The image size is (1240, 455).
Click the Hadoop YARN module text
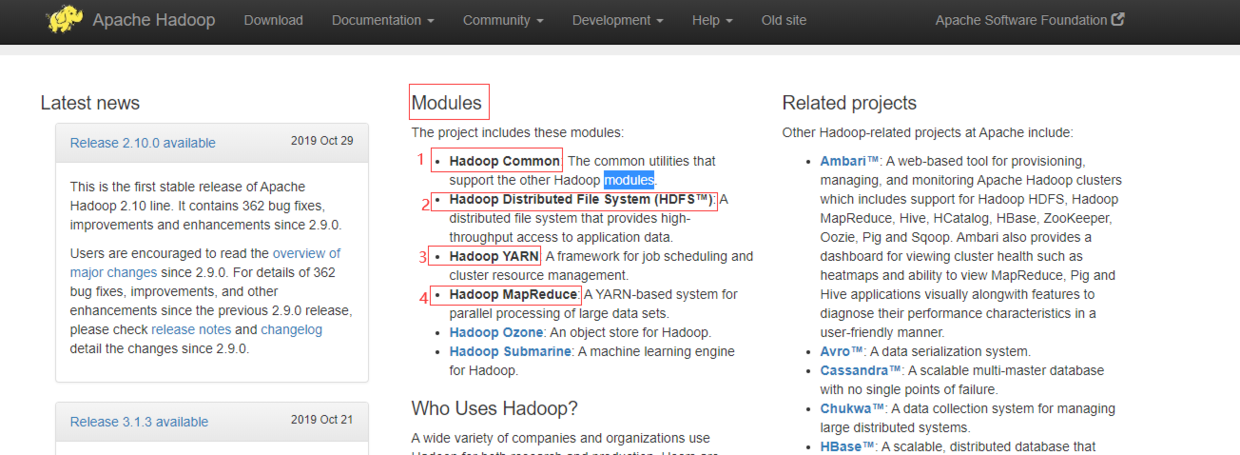(494, 256)
